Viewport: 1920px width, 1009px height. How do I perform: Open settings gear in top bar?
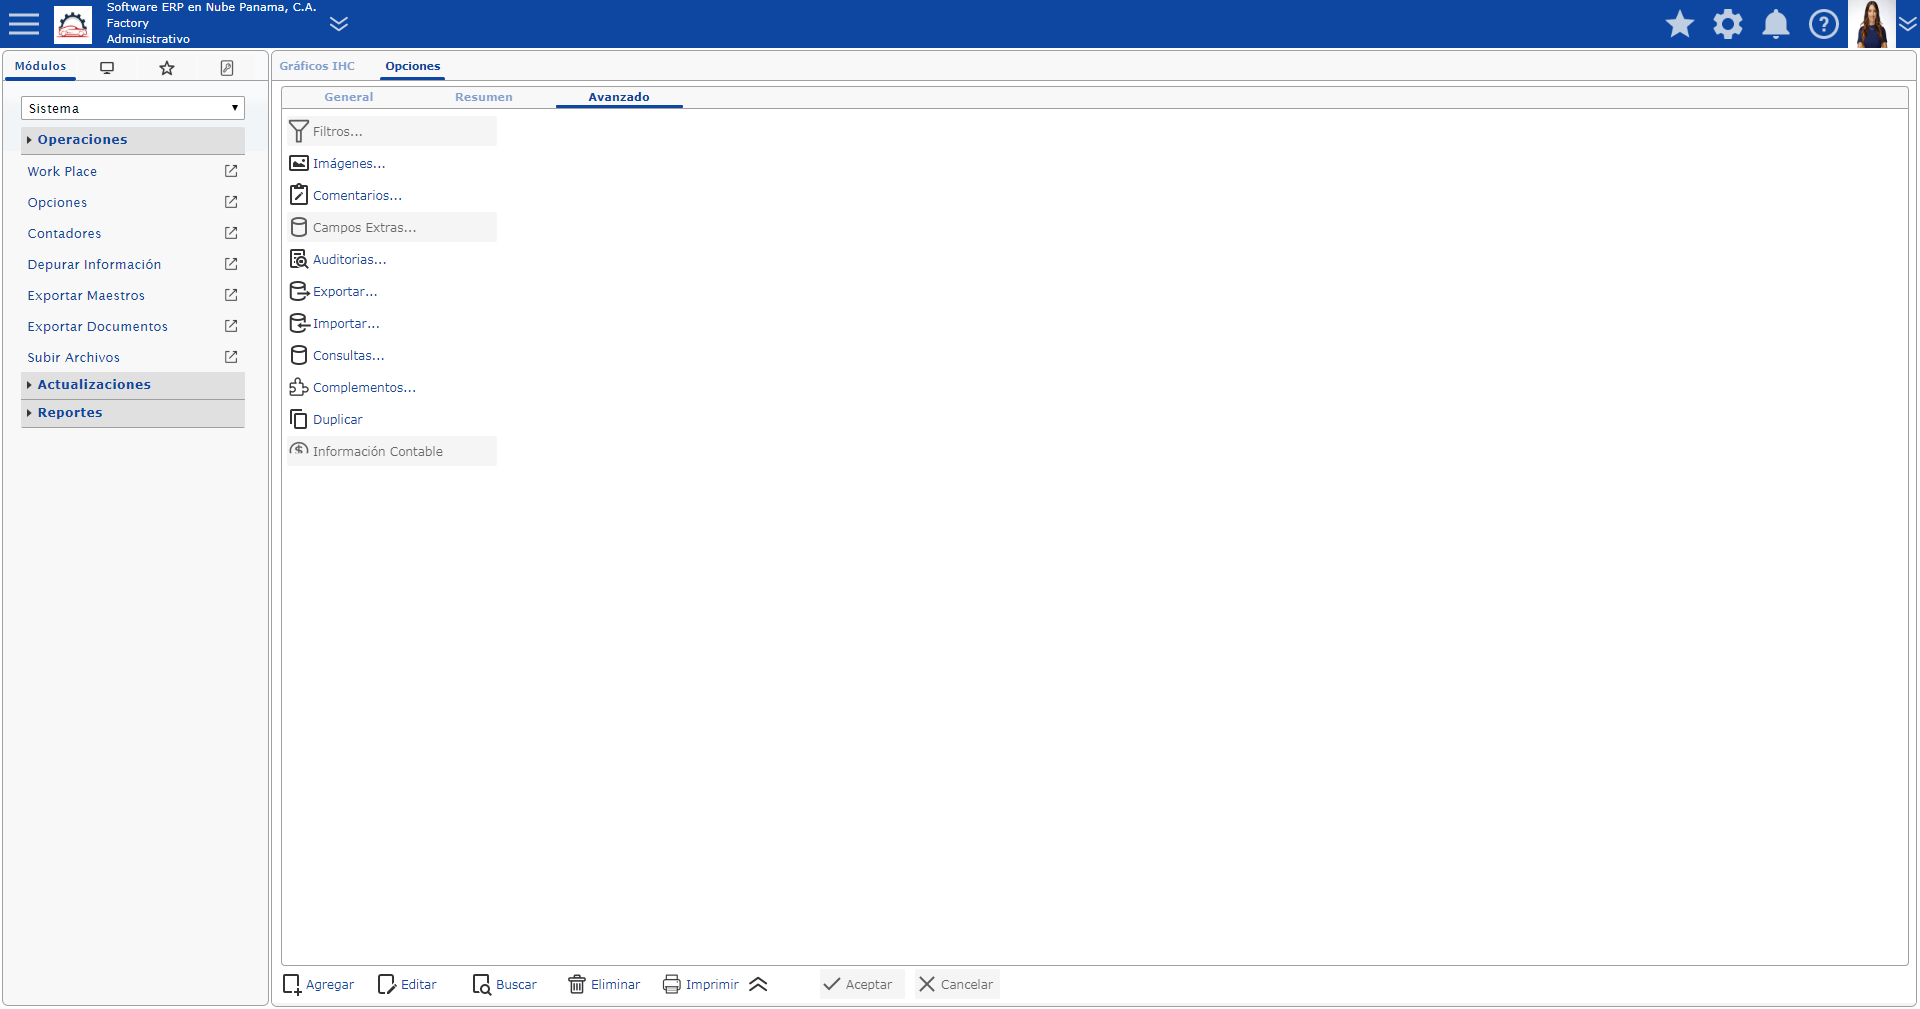1728,24
